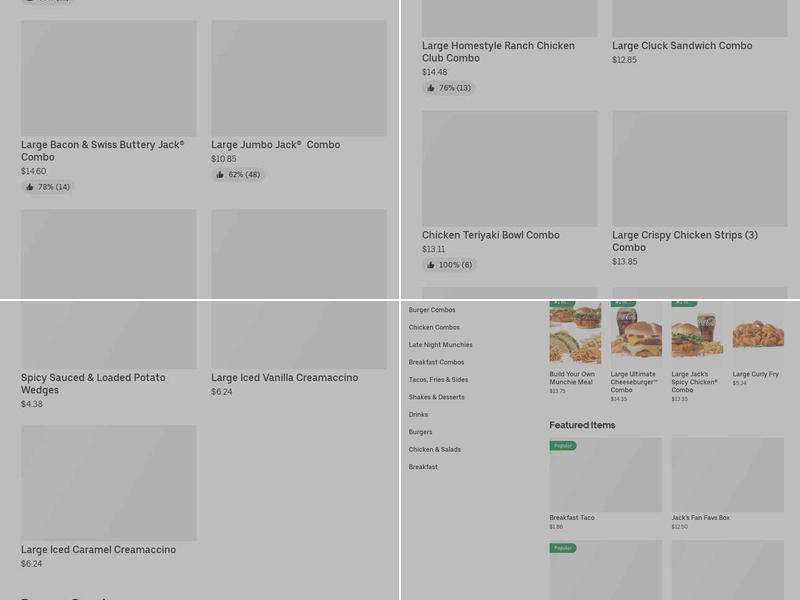
Task: Open Burger Combos menu category
Action: tap(432, 310)
